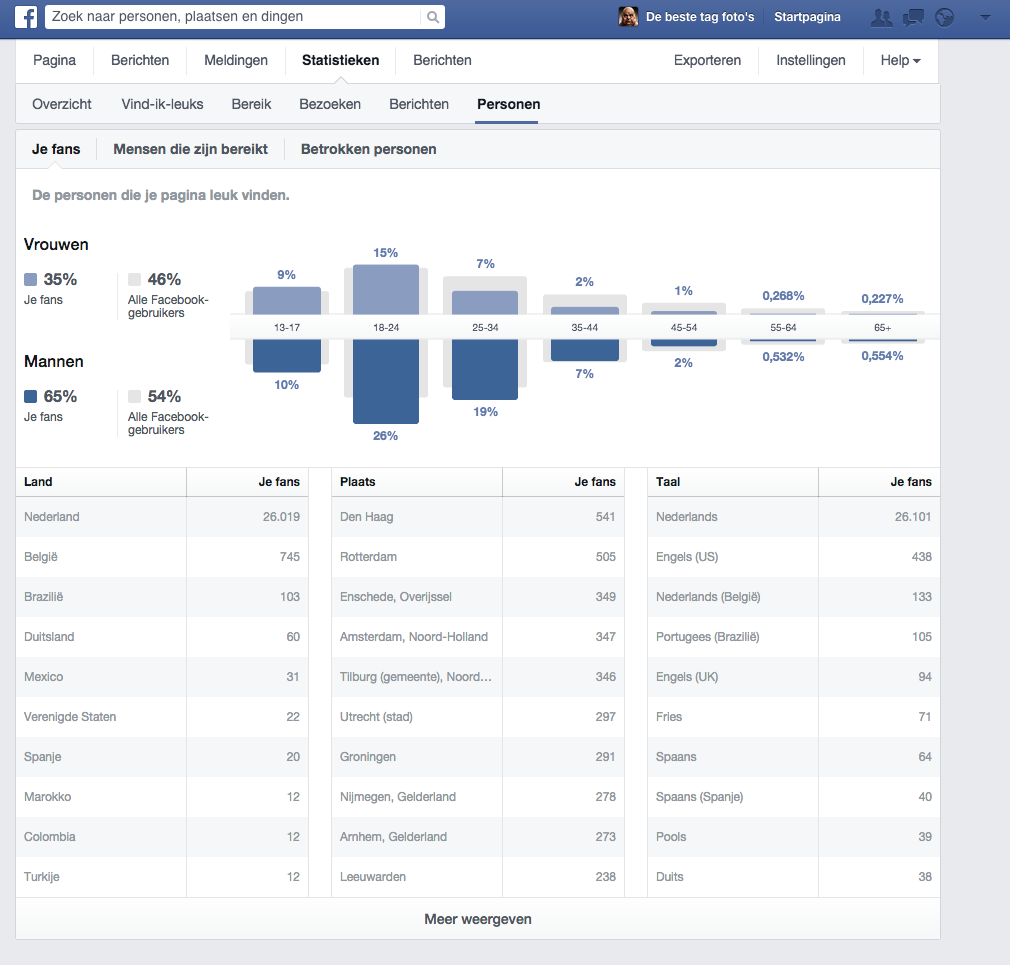
Task: Select the Statistieken tab
Action: tap(341, 61)
